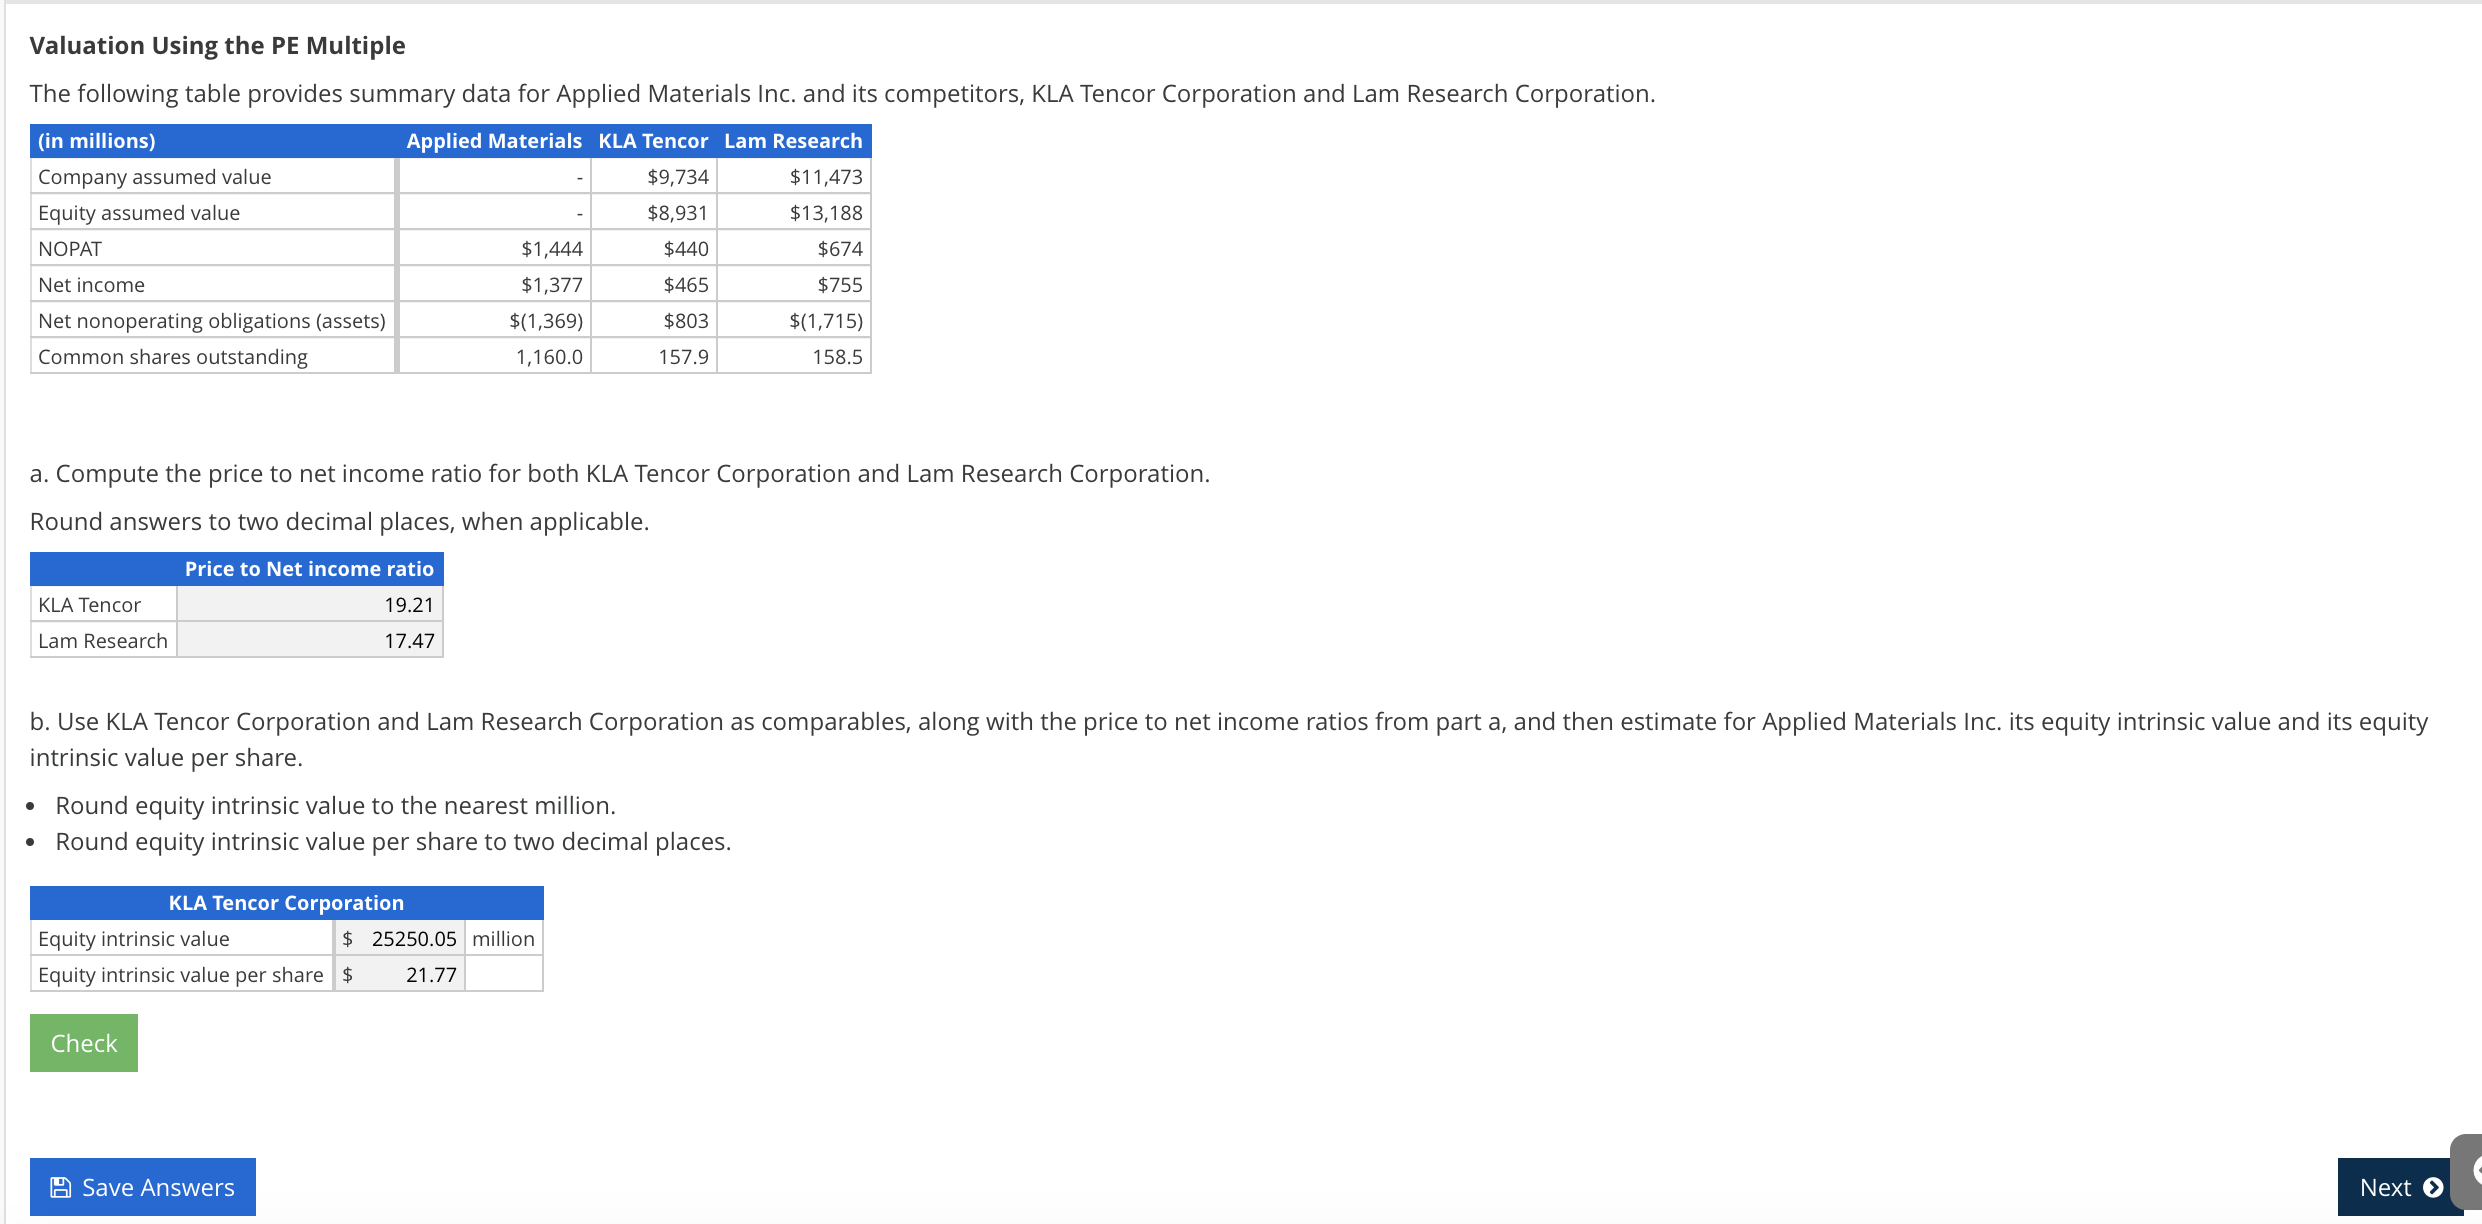Click the Common shares outstanding row label
2482x1224 pixels.
(172, 356)
